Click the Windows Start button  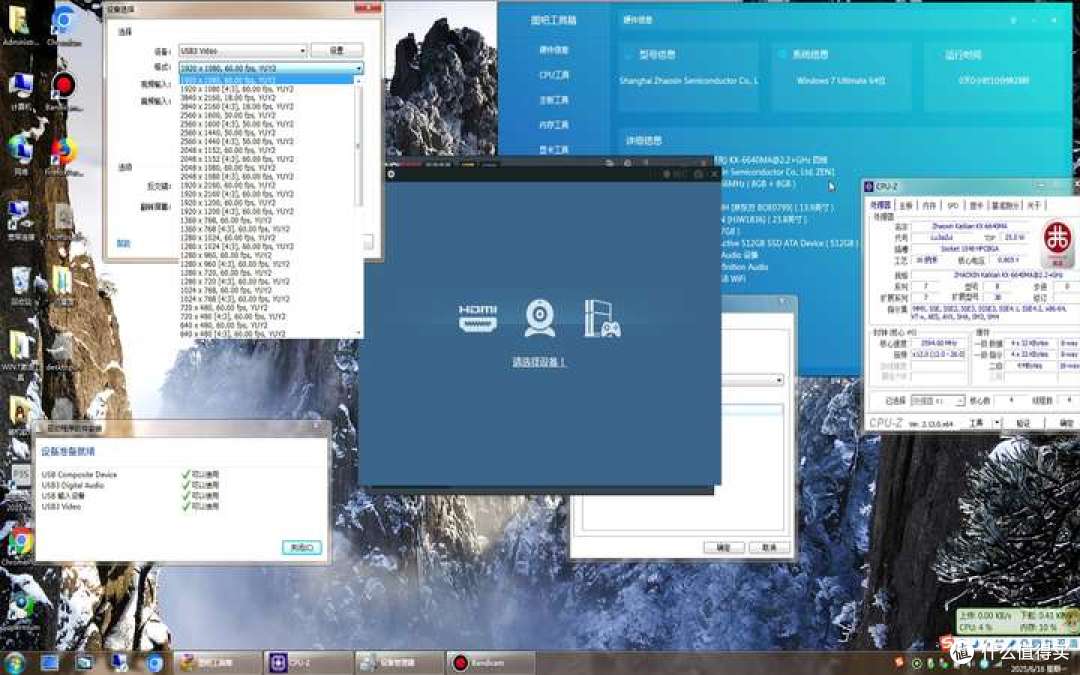coord(14,663)
